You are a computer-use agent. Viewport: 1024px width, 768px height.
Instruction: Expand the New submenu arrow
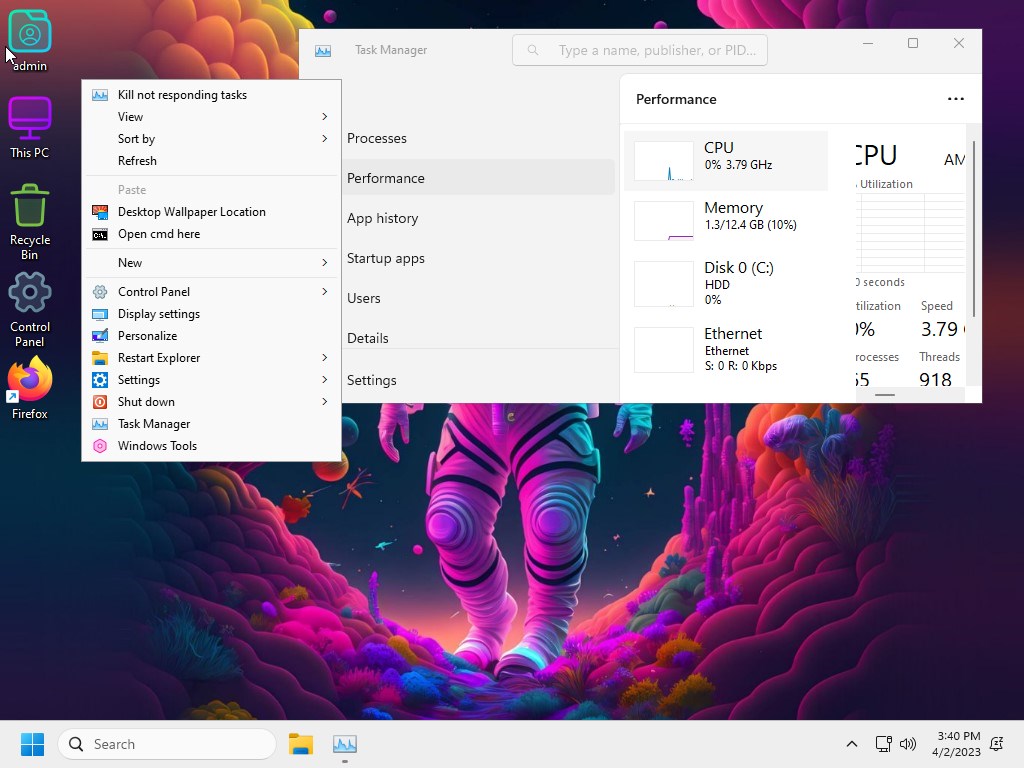coord(325,263)
